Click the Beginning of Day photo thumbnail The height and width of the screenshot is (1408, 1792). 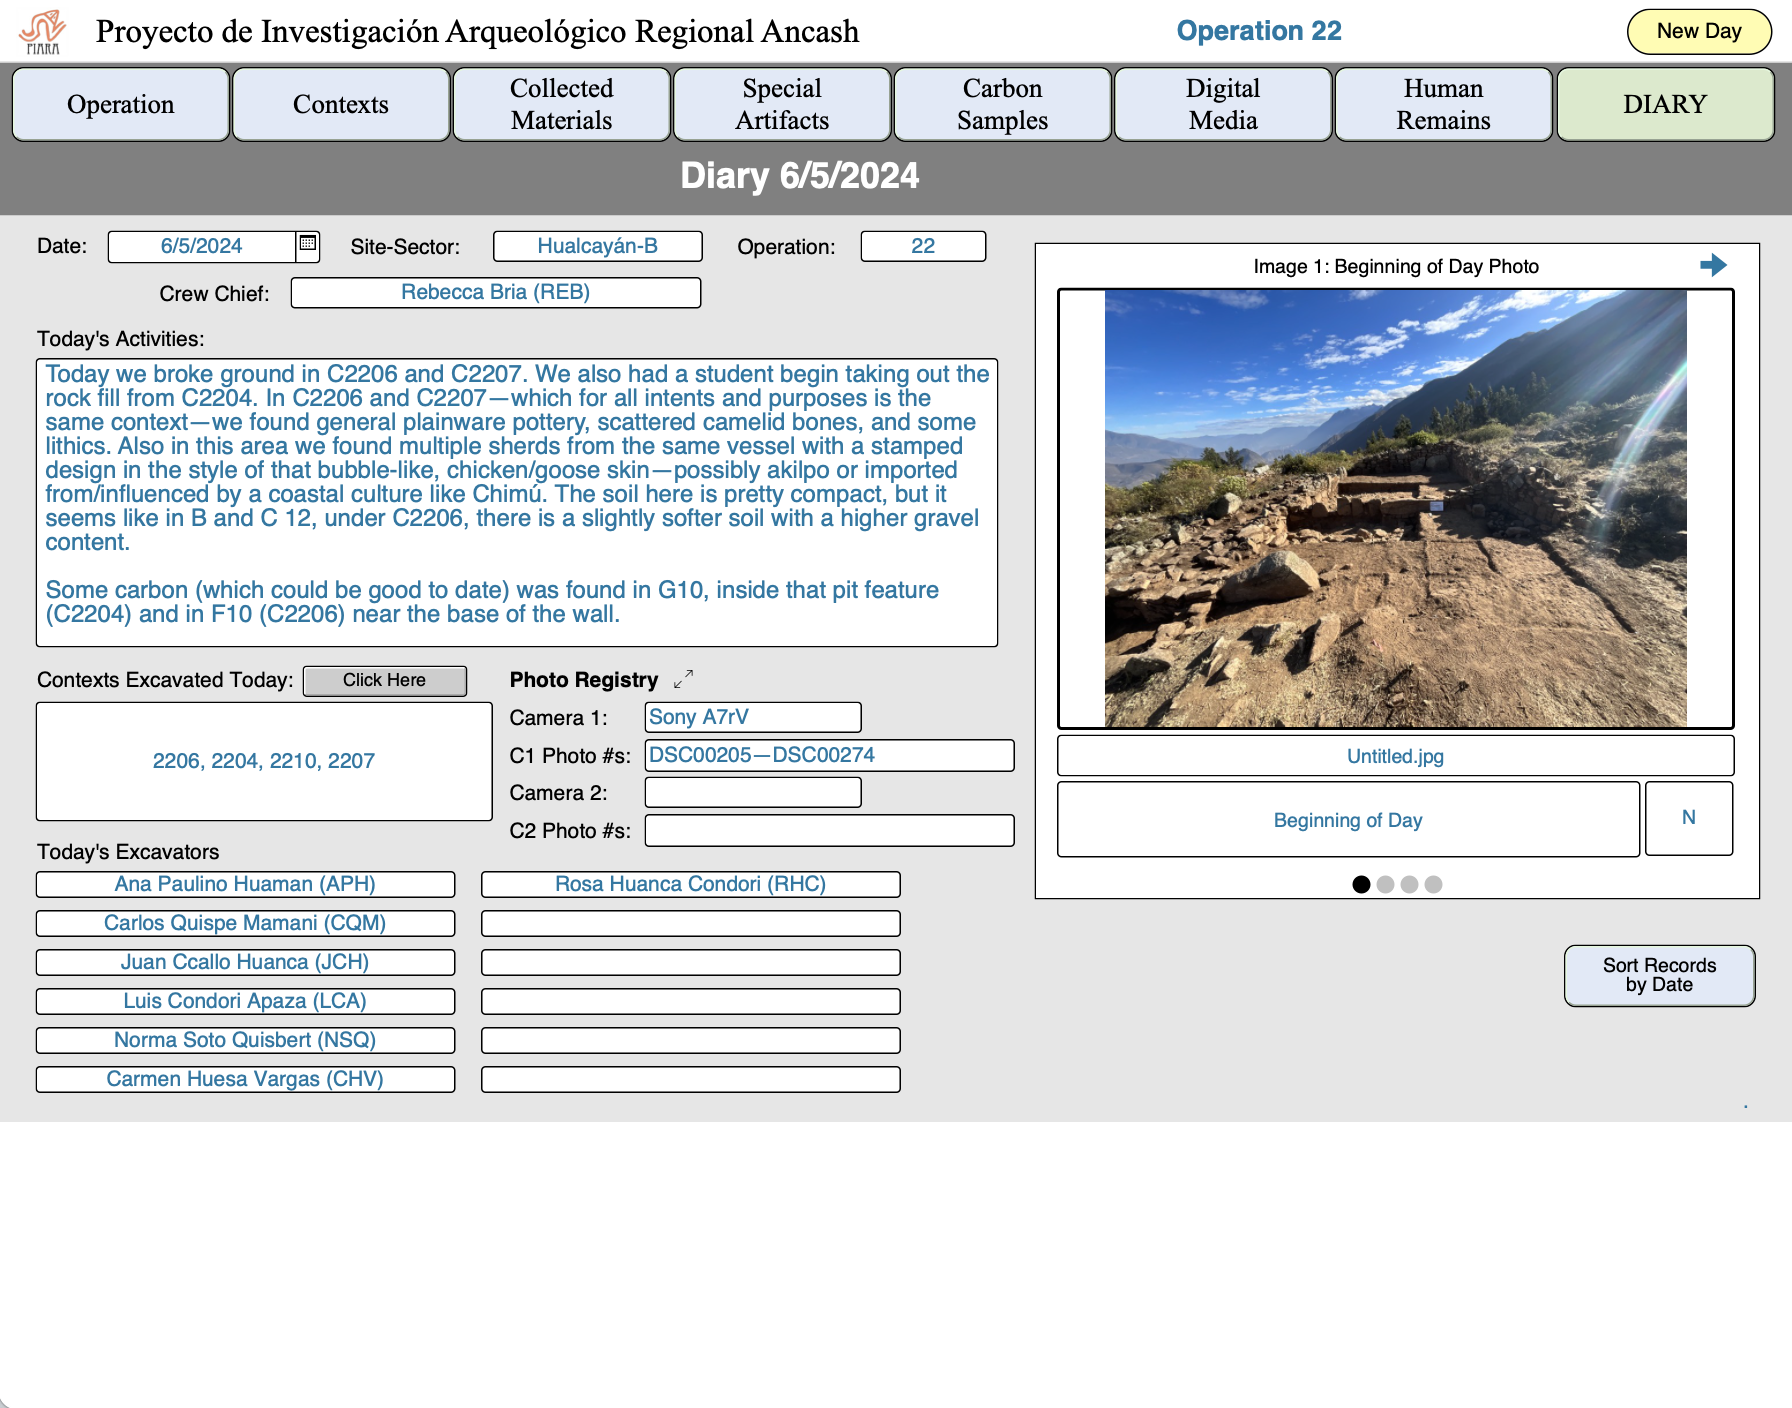click(1395, 508)
